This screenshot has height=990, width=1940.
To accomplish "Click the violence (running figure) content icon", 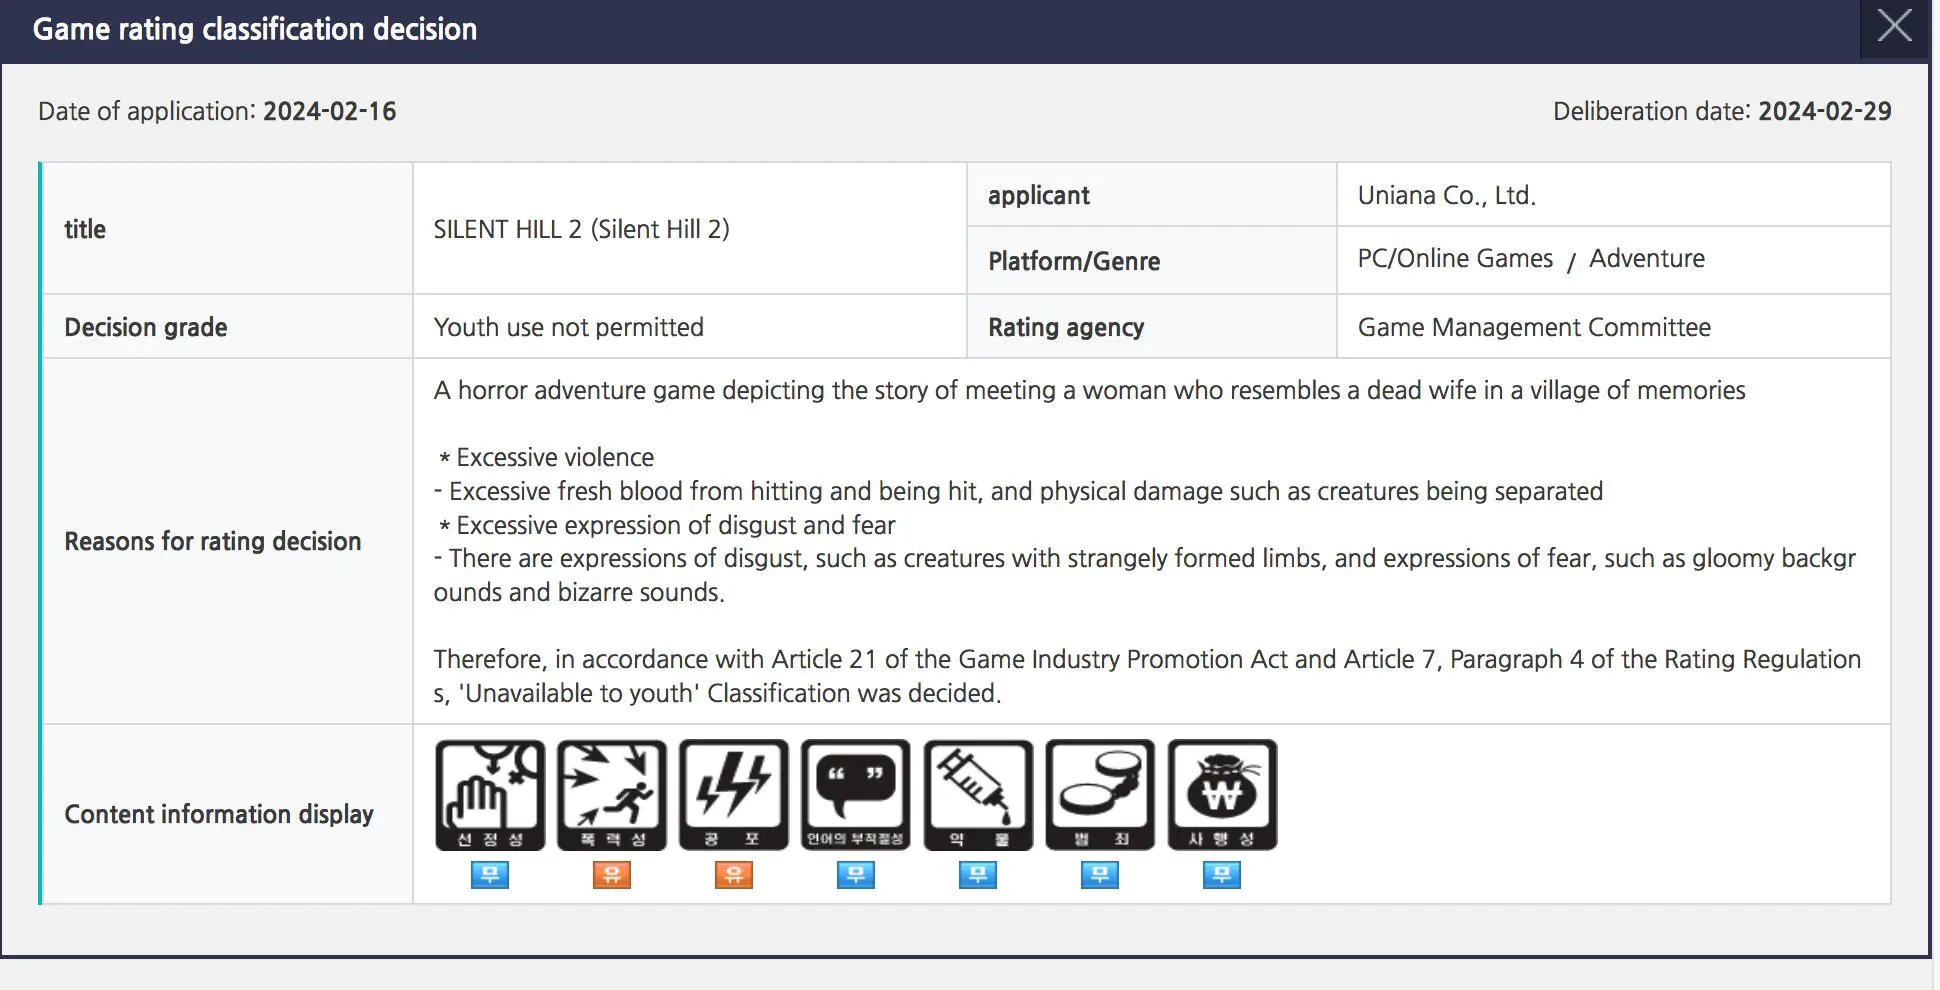I will (612, 795).
